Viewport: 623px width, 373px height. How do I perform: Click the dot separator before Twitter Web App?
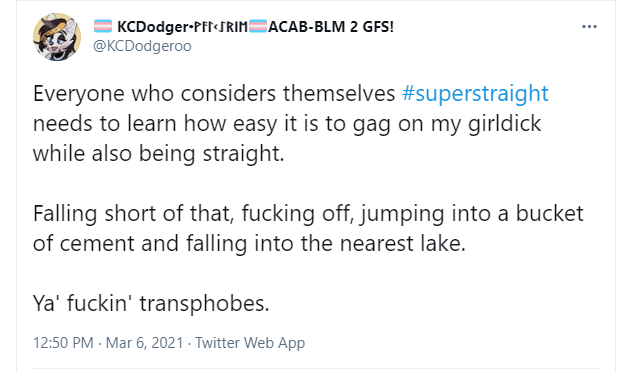[189, 343]
